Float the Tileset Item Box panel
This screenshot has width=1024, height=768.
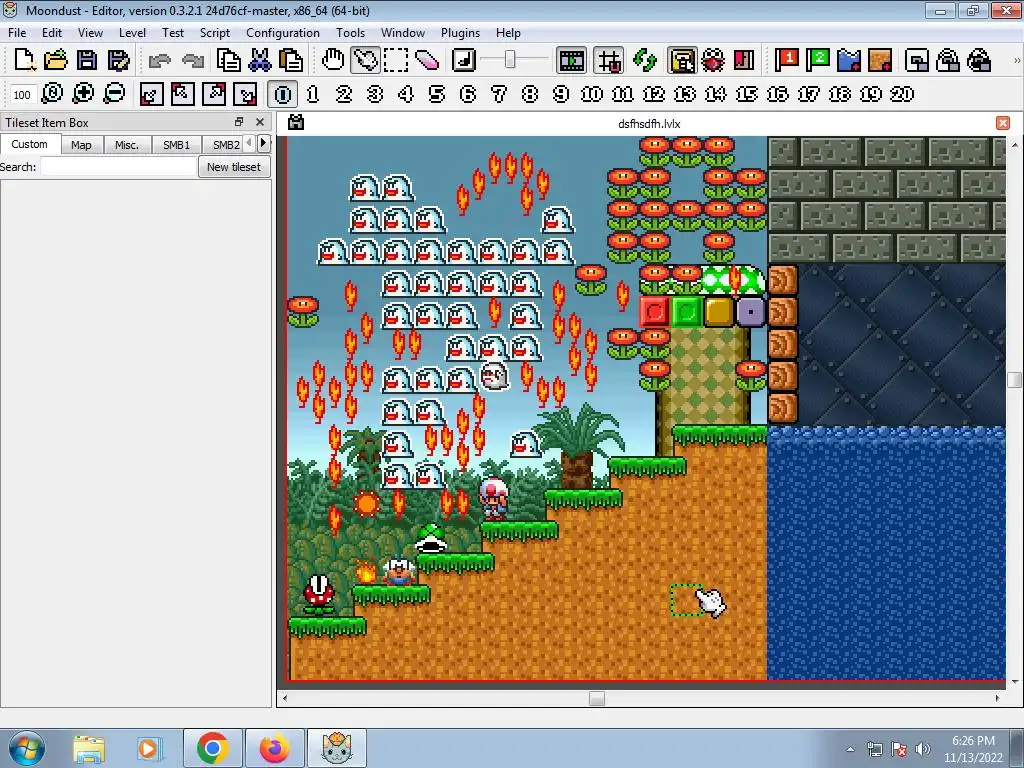pyautogui.click(x=239, y=122)
